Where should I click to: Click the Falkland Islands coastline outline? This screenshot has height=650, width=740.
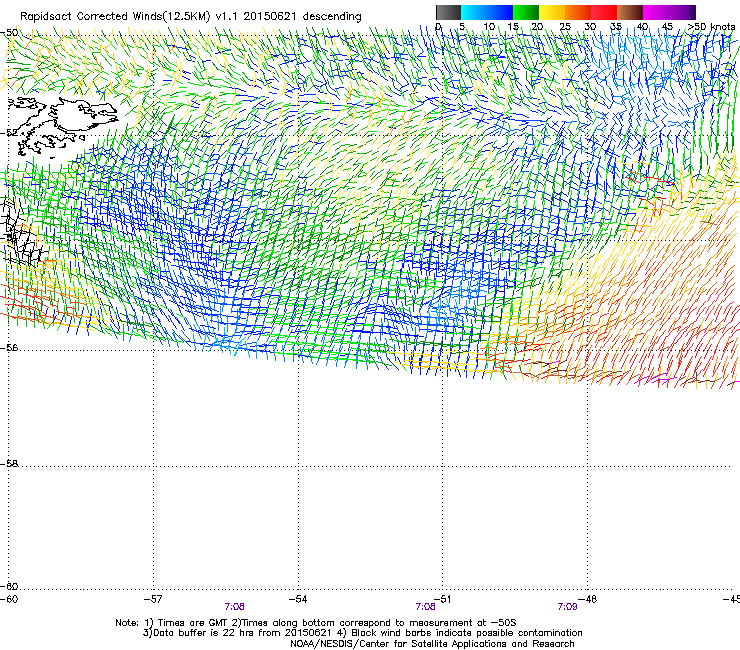pyautogui.click(x=61, y=125)
